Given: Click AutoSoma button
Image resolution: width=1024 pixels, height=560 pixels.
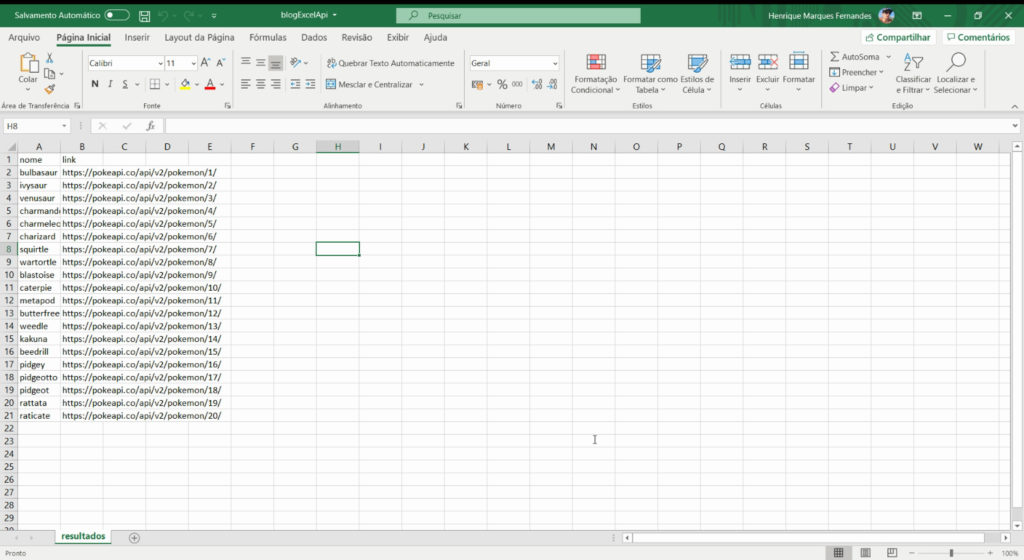Looking at the screenshot, I should click(x=855, y=57).
